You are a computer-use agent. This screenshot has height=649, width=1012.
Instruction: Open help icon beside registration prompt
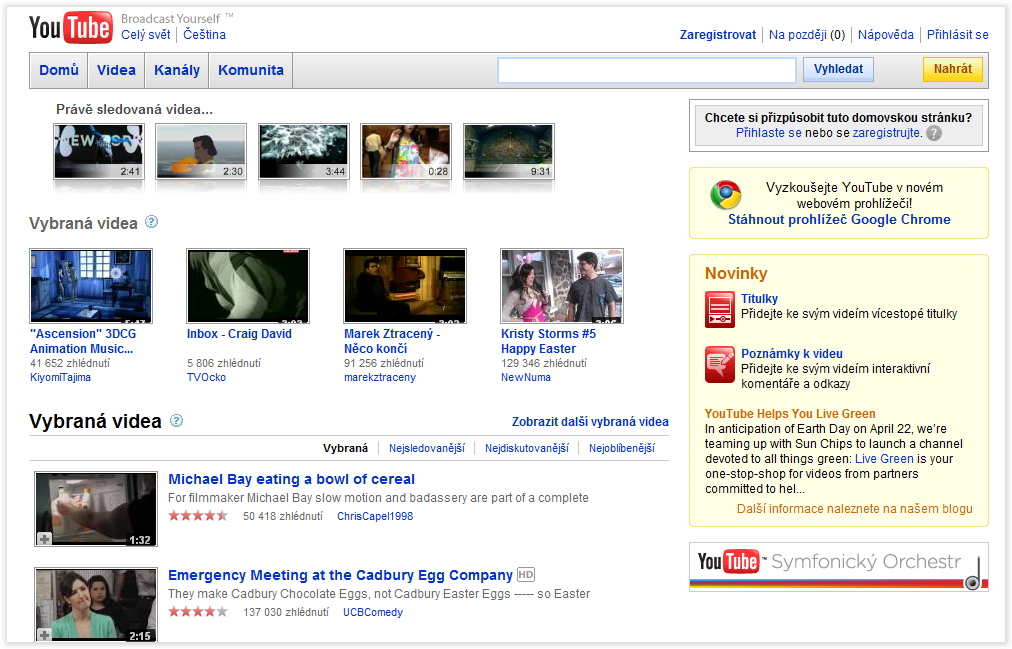click(x=933, y=133)
